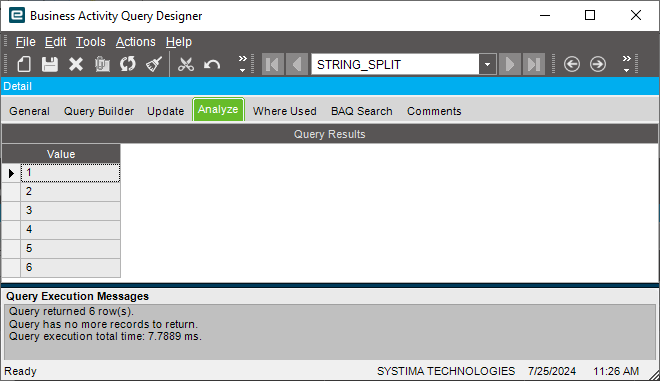Screen dimensions: 660x381
Task: Open the Tools menu
Action: pos(90,42)
